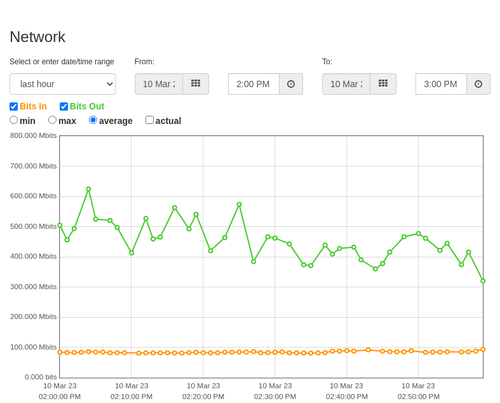500x403 pixels.
Task: Click the 'Select or enter date/time range' label
Action: pyautogui.click(x=62, y=62)
